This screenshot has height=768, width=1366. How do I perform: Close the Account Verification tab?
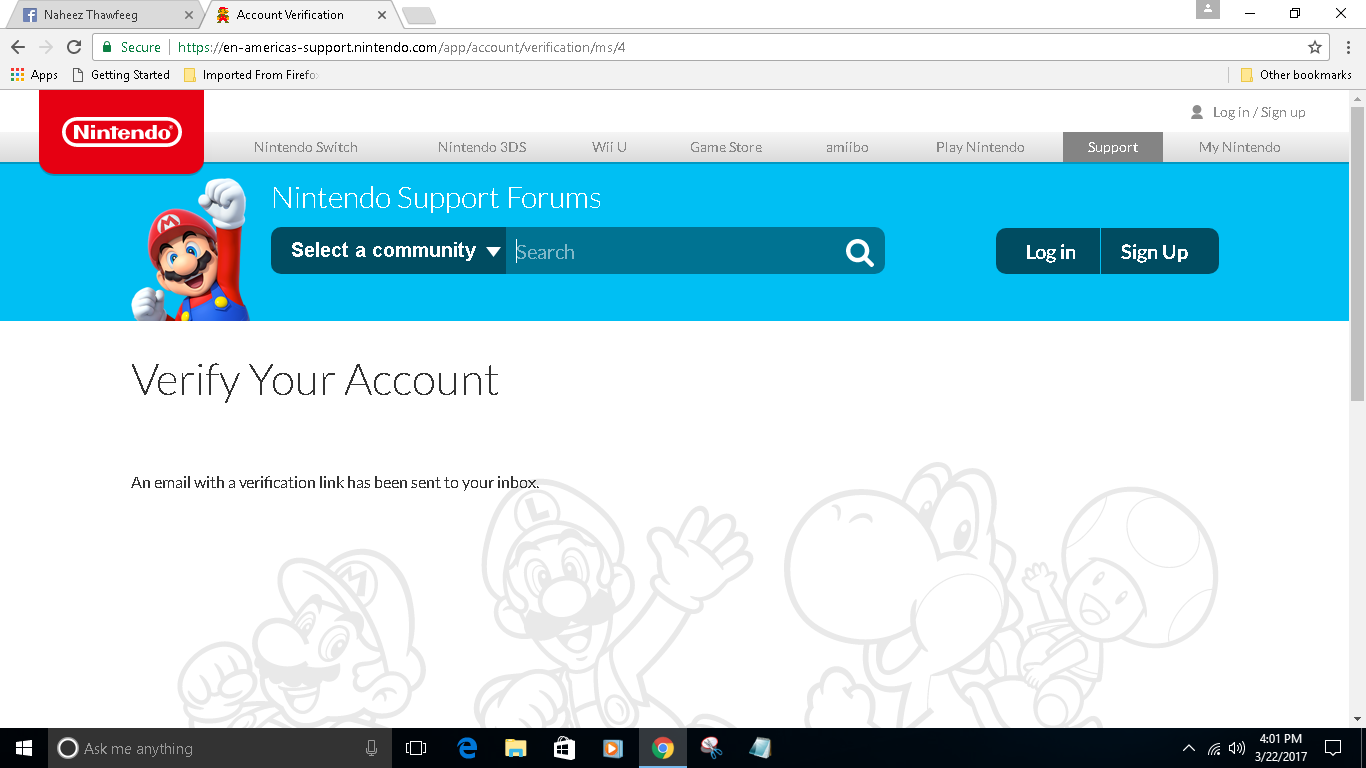(x=381, y=15)
